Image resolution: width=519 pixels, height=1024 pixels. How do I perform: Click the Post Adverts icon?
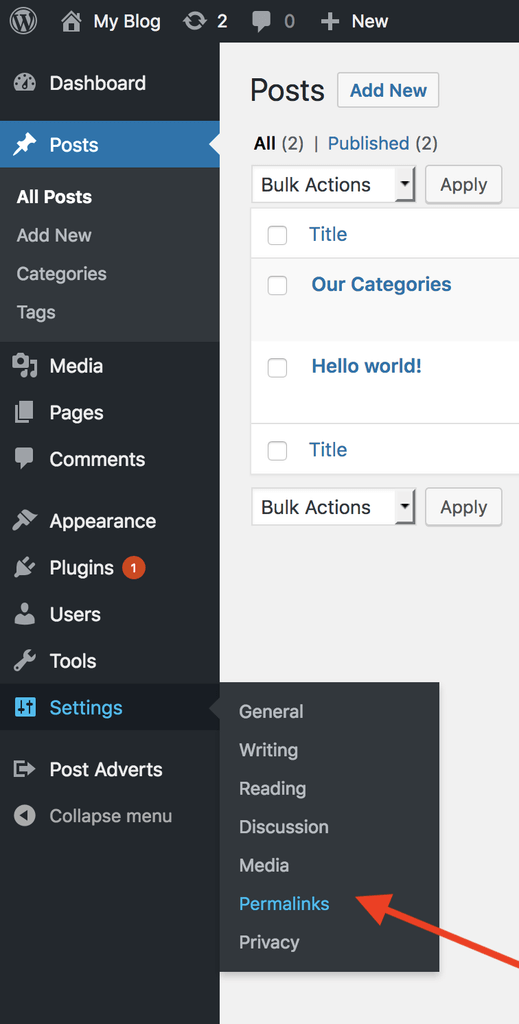[25, 769]
